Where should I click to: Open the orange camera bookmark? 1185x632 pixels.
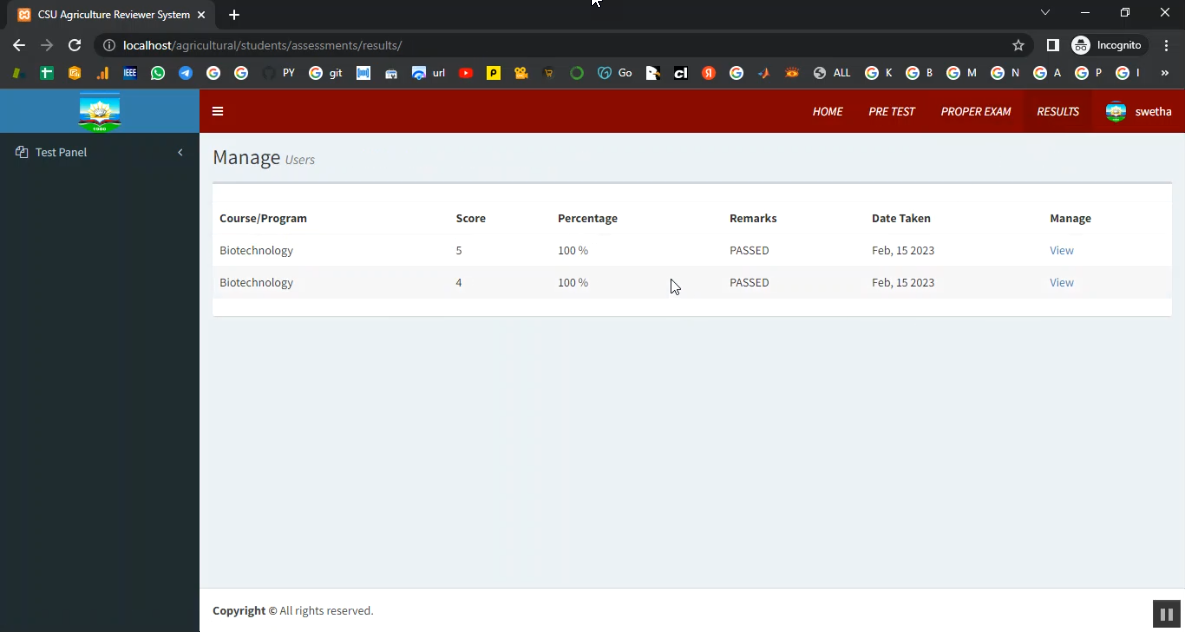point(521,73)
